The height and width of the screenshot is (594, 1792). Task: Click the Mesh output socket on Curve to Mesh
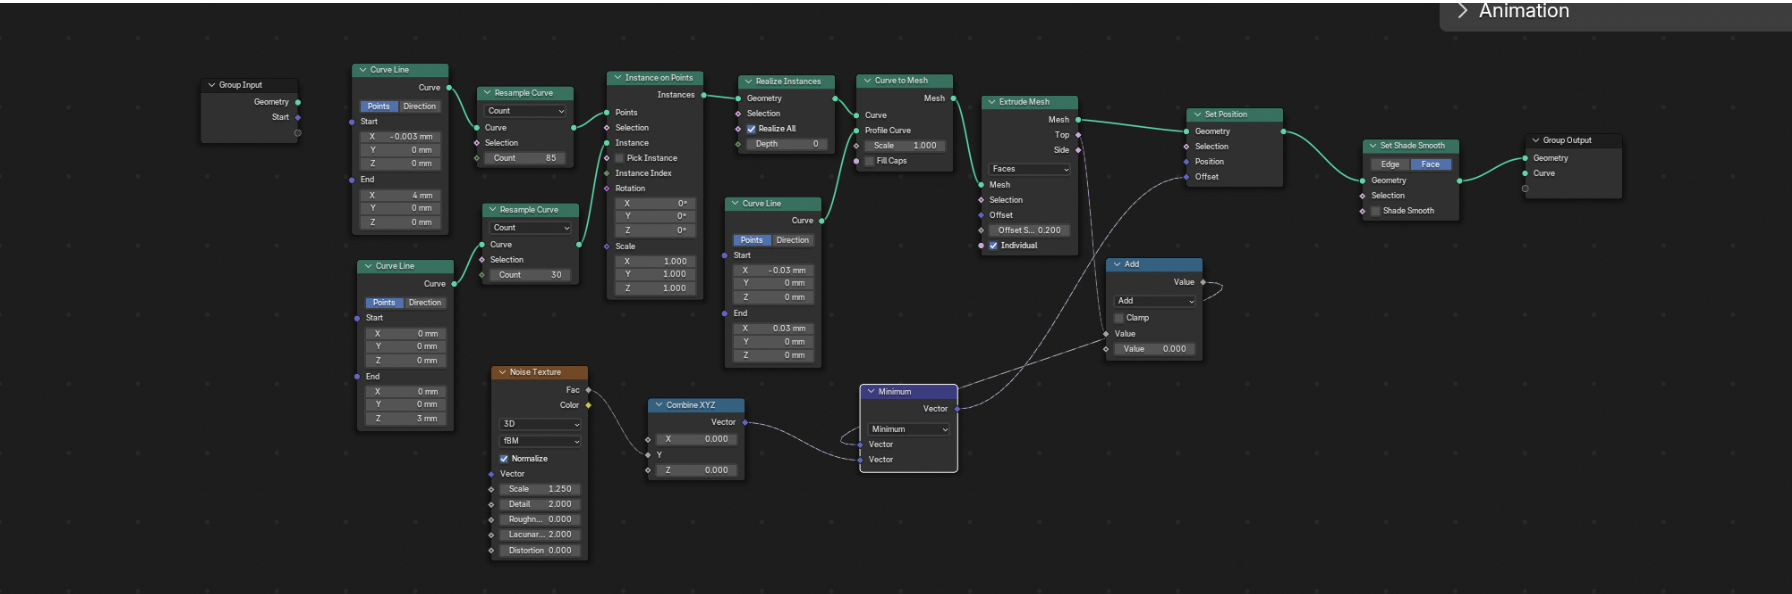953,98
